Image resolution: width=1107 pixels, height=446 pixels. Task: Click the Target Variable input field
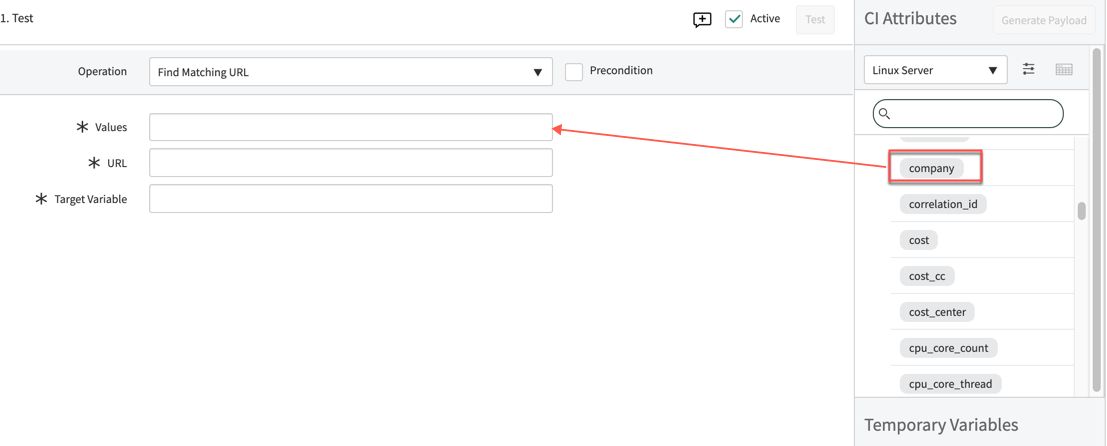click(x=351, y=198)
